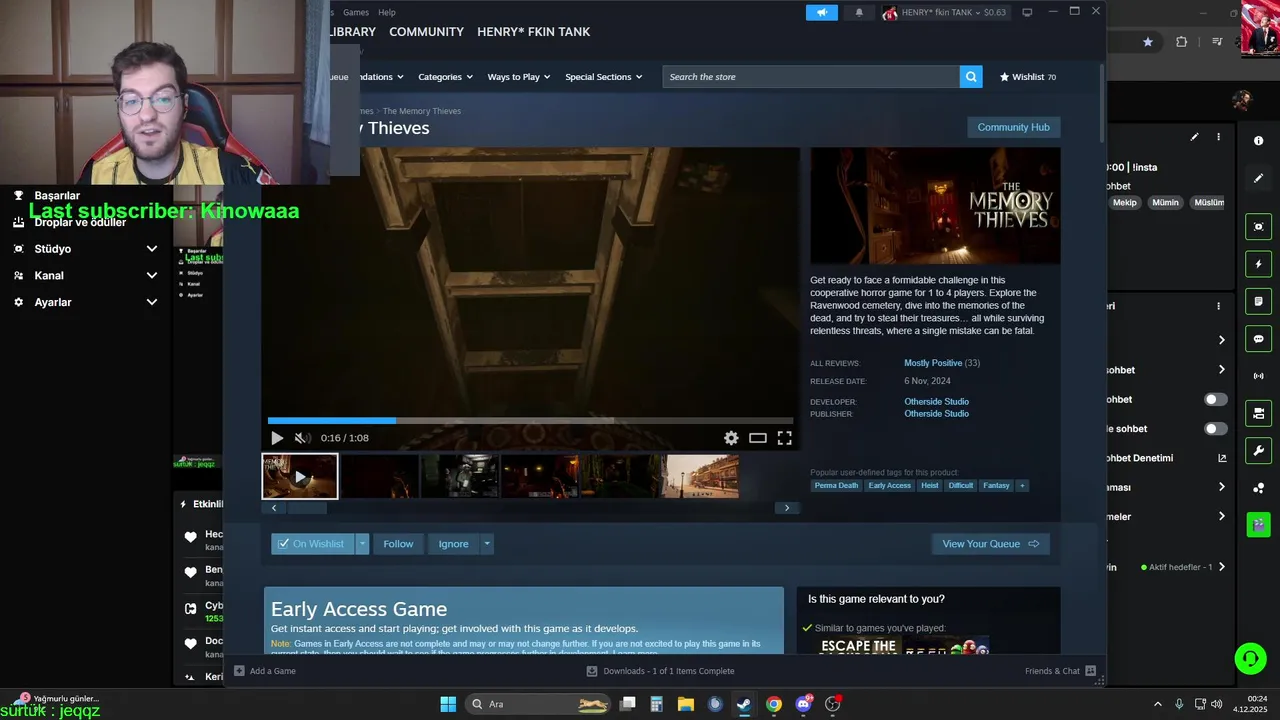Open the Special Sections dropdown
This screenshot has height=720, width=1280.
pyautogui.click(x=603, y=77)
